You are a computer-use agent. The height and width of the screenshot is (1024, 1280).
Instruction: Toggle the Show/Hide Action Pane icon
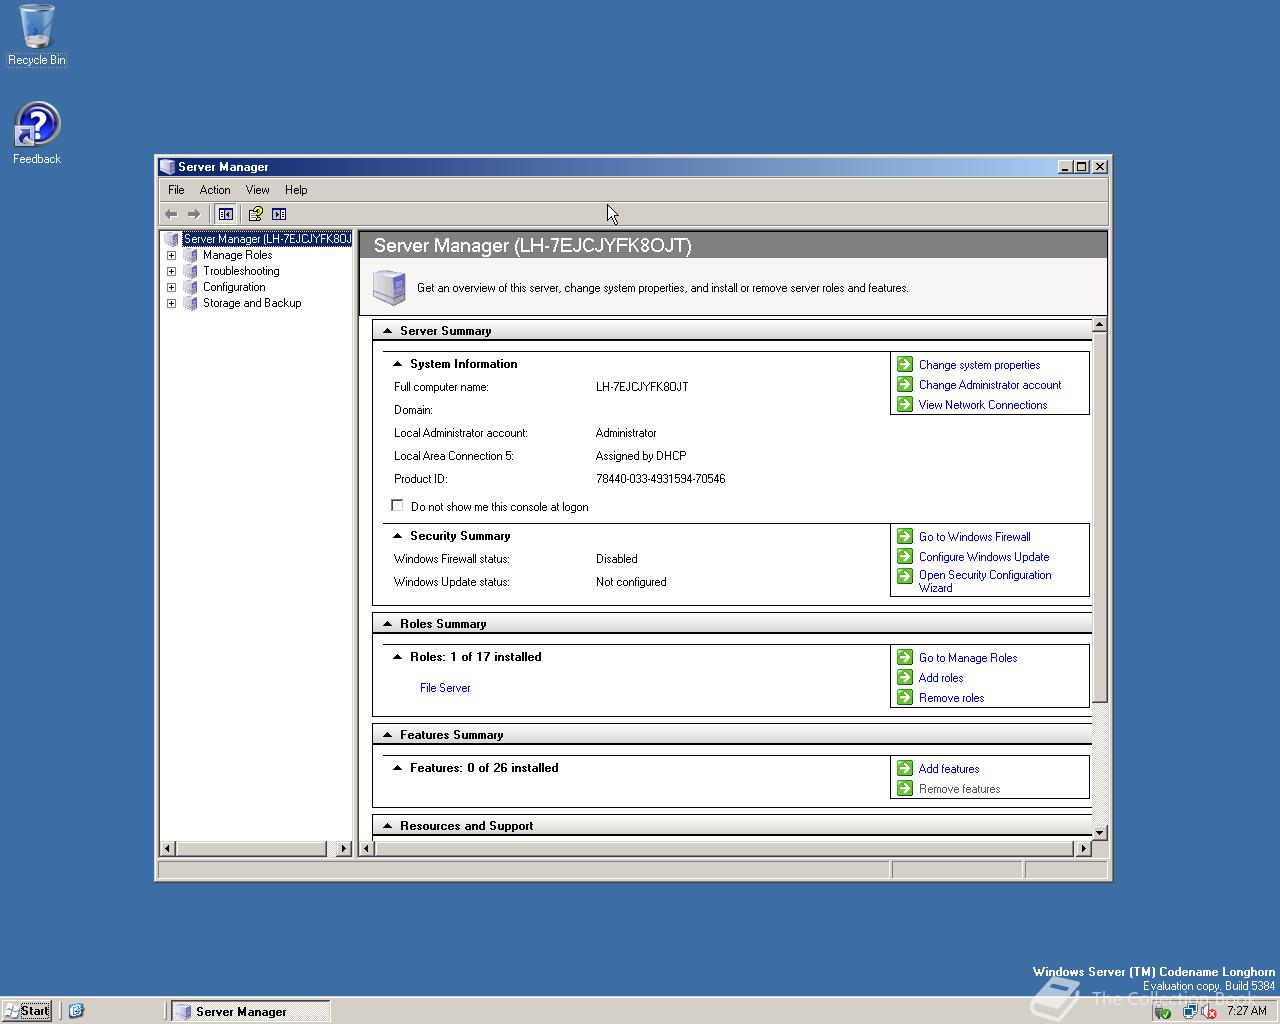point(279,214)
